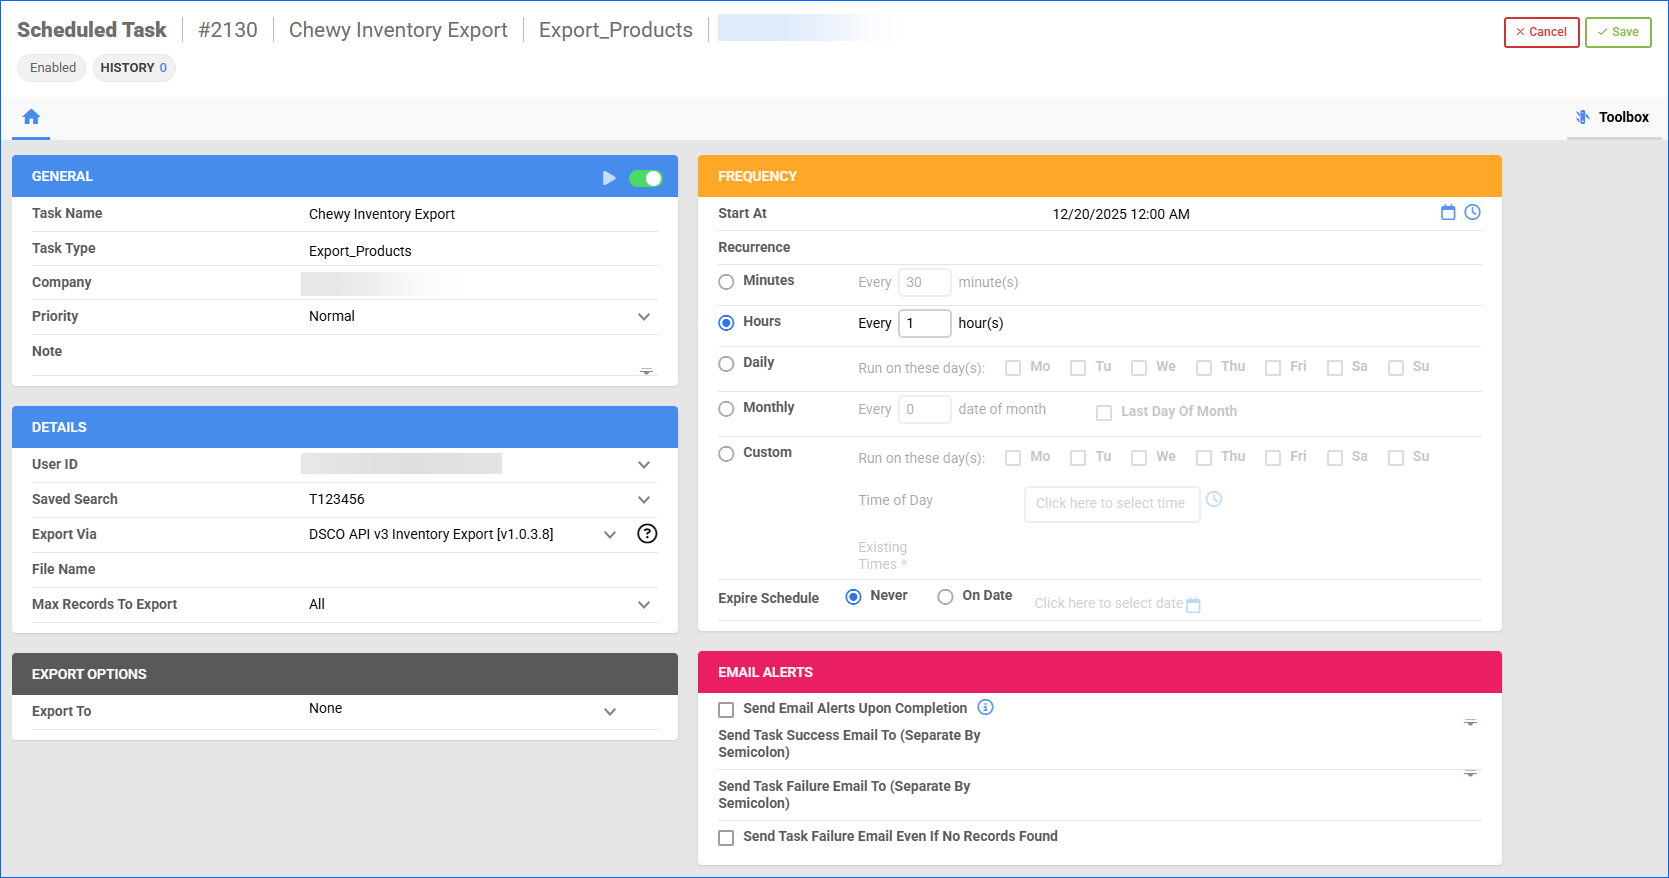Click info icon beside Email Alerts Upon Completion
The height and width of the screenshot is (878, 1669).
click(x=985, y=708)
